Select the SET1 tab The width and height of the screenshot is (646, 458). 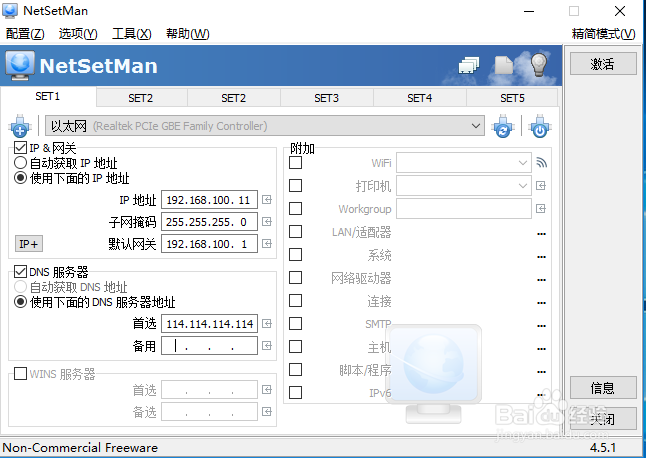[x=48, y=96]
